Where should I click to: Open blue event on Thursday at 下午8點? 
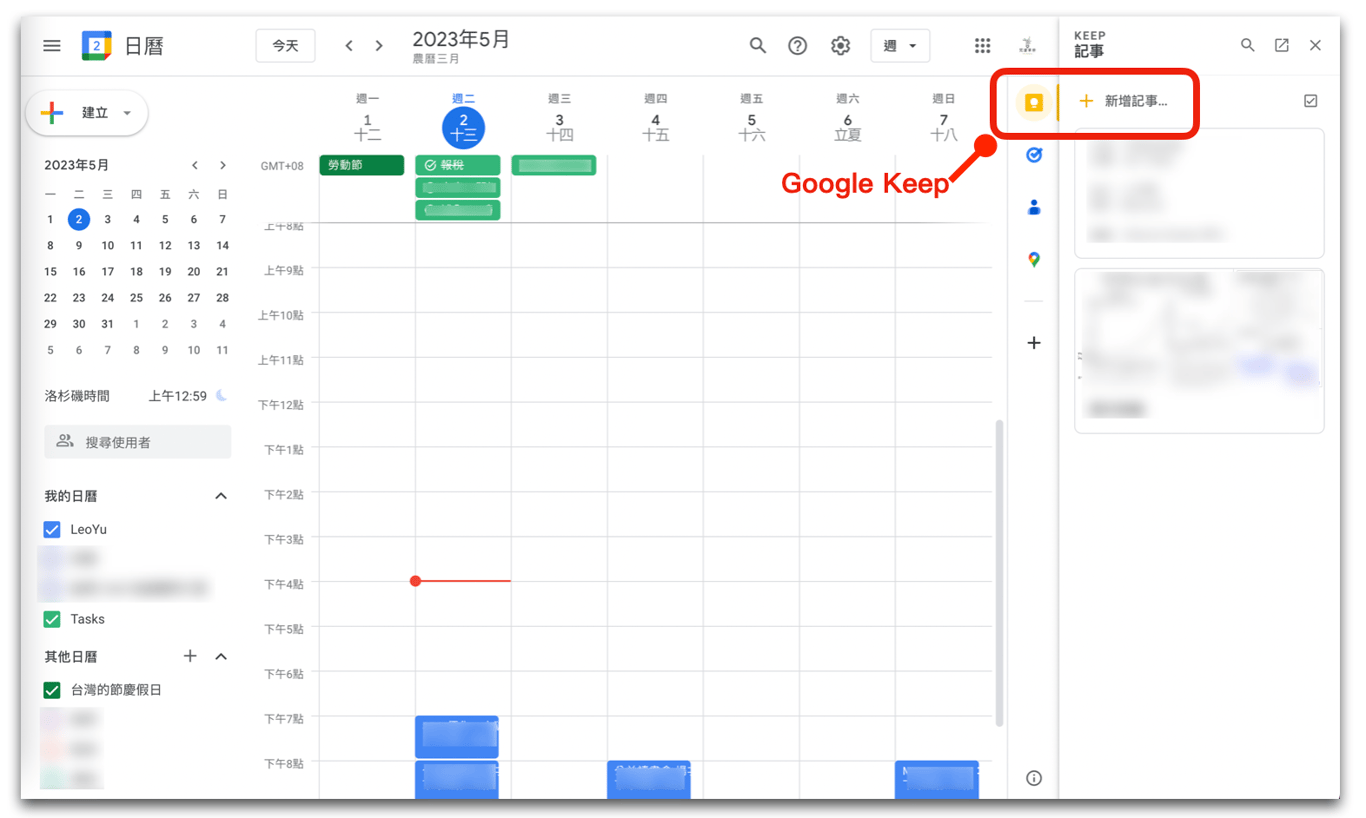(x=649, y=780)
